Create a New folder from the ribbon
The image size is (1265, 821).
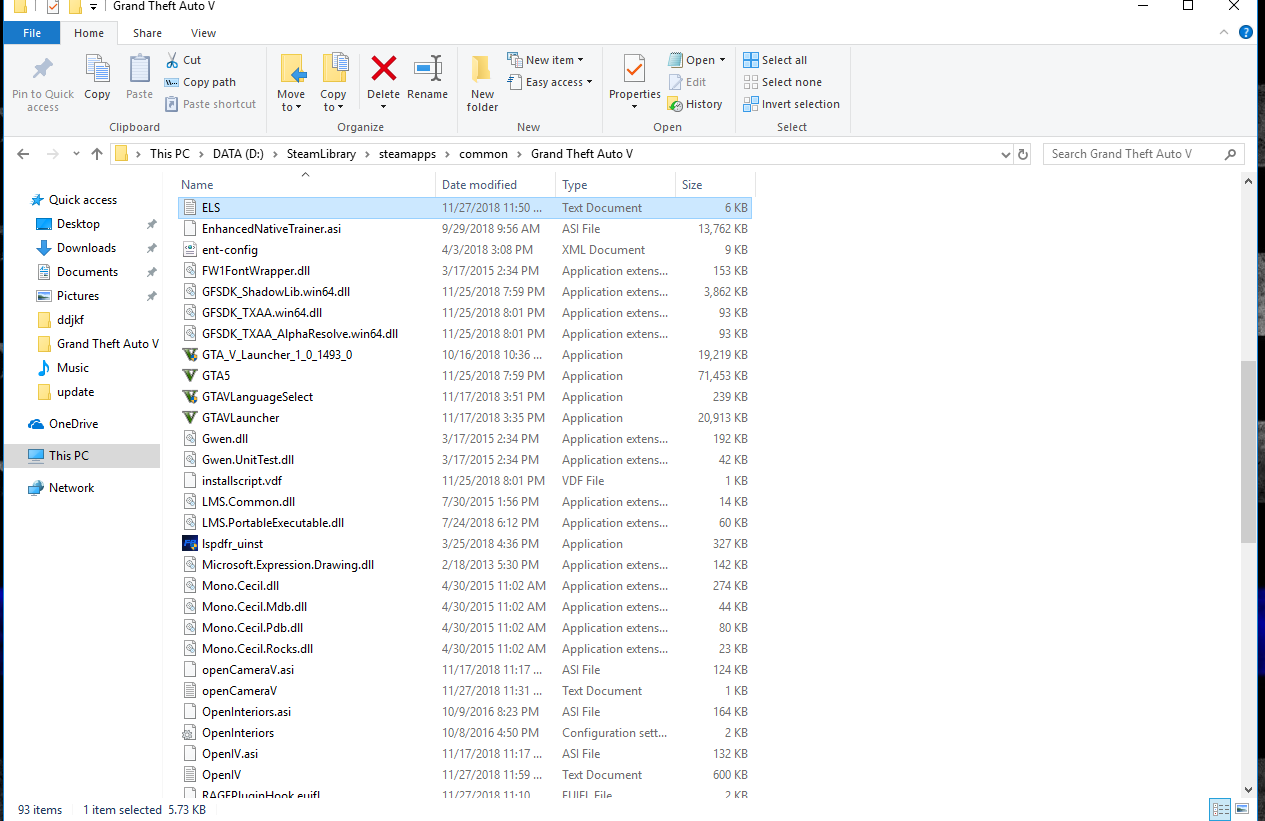pyautogui.click(x=482, y=83)
